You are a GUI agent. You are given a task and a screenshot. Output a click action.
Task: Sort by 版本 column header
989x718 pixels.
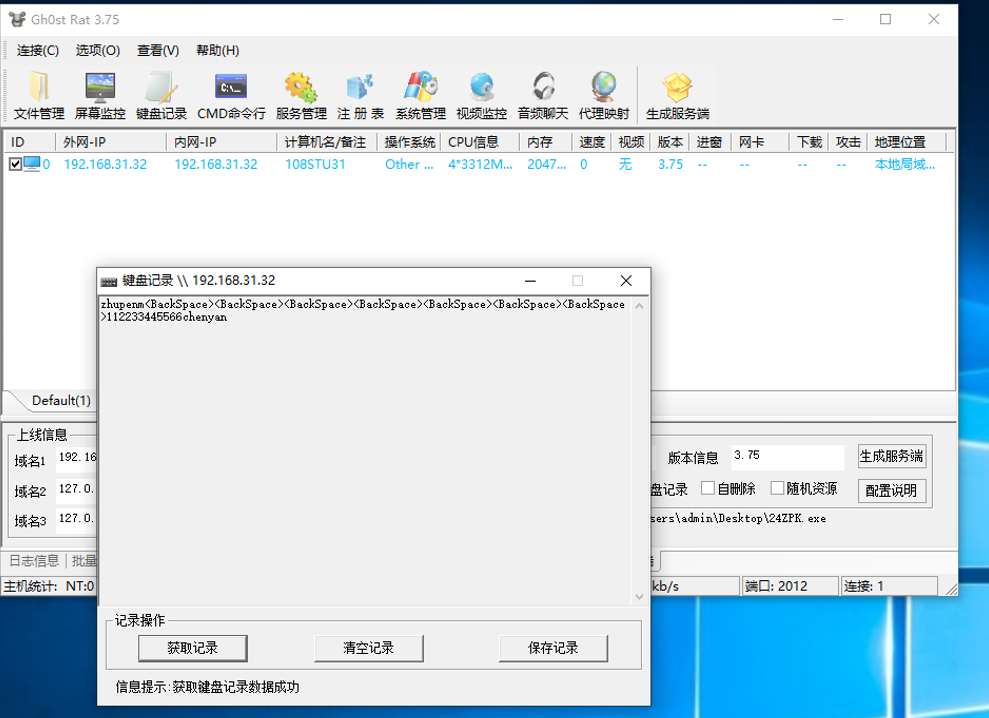(670, 142)
